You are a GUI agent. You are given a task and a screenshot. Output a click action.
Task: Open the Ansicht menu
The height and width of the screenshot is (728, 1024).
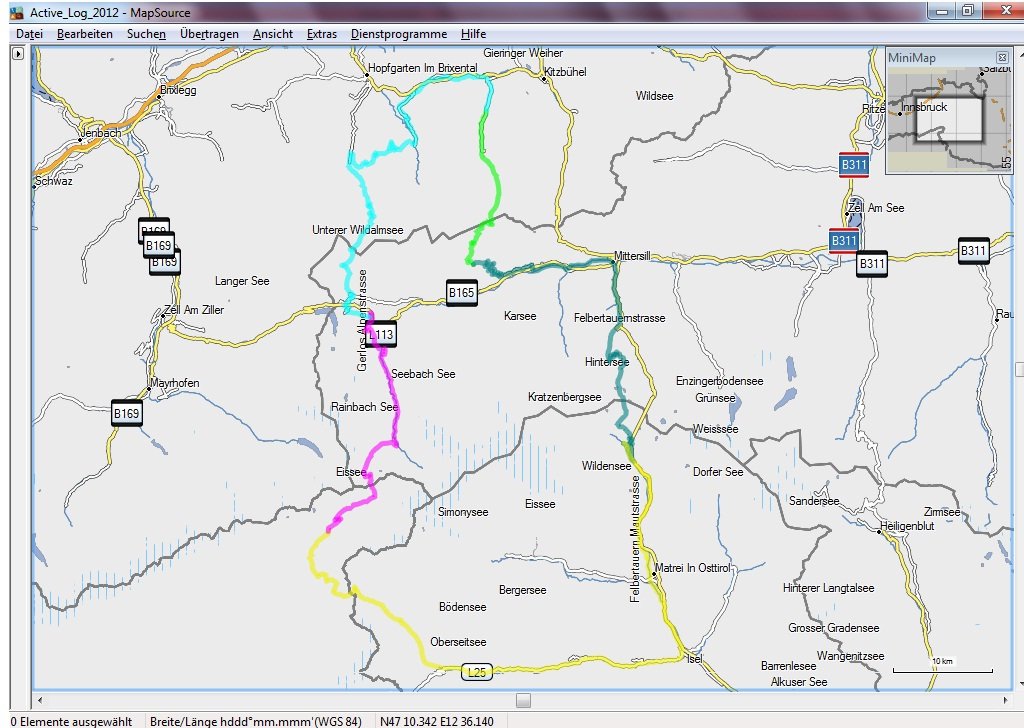pos(273,34)
